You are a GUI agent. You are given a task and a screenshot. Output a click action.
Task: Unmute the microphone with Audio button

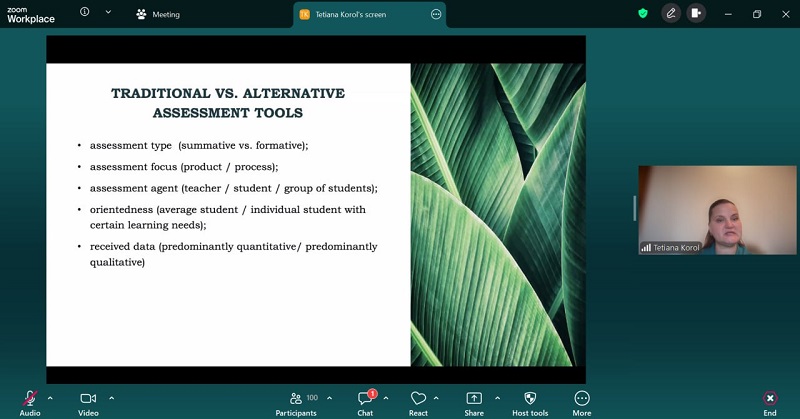[x=30, y=399]
